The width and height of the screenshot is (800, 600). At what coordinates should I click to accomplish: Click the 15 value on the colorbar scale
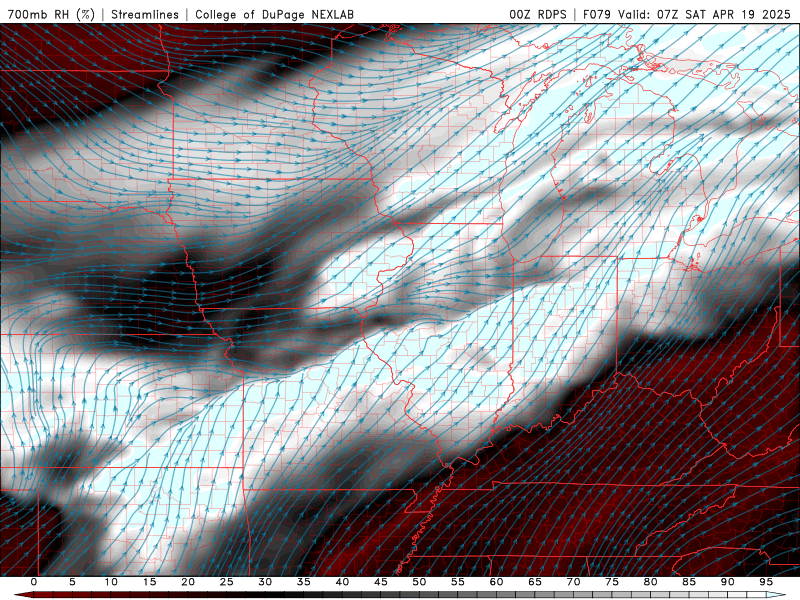[149, 582]
